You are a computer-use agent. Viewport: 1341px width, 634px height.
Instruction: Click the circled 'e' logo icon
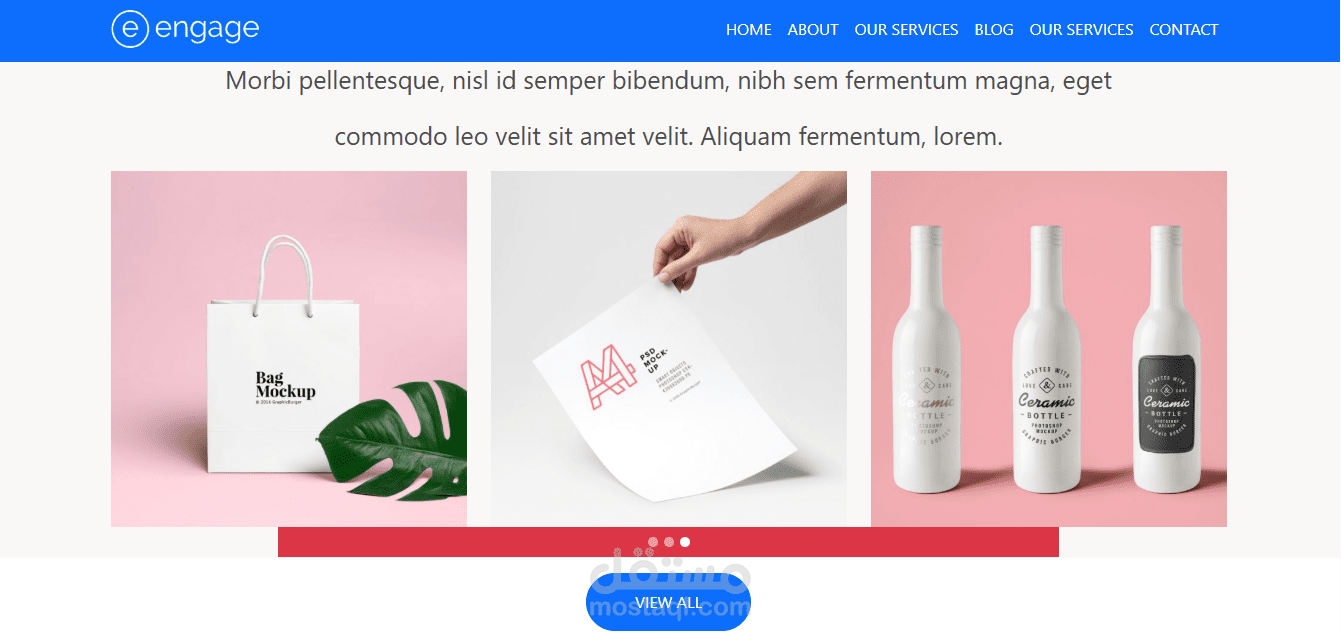130,29
